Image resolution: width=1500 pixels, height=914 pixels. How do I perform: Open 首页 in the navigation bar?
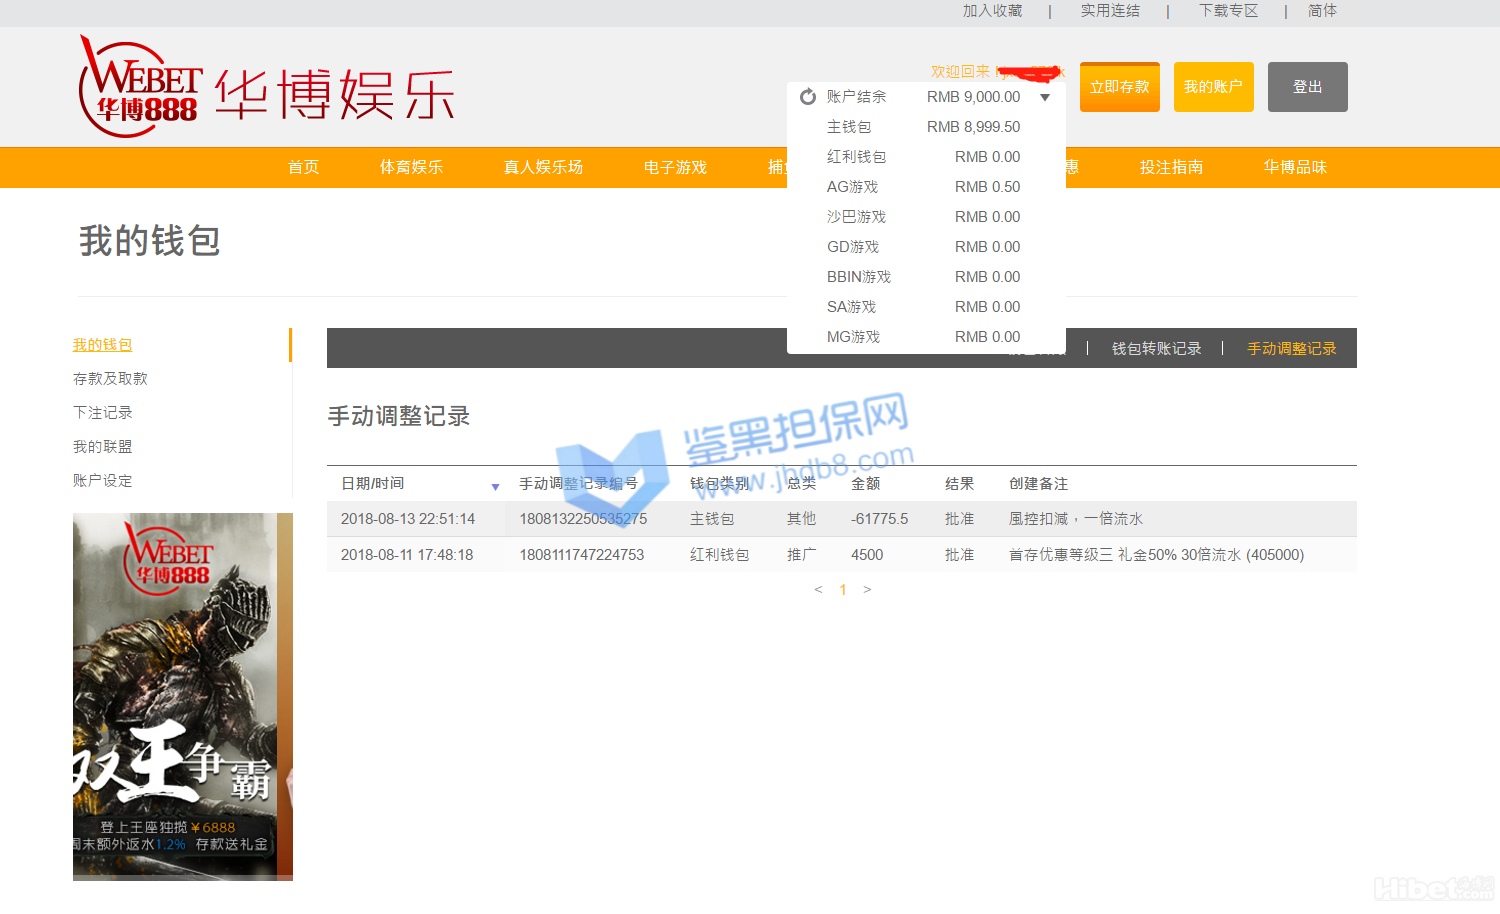point(303,167)
